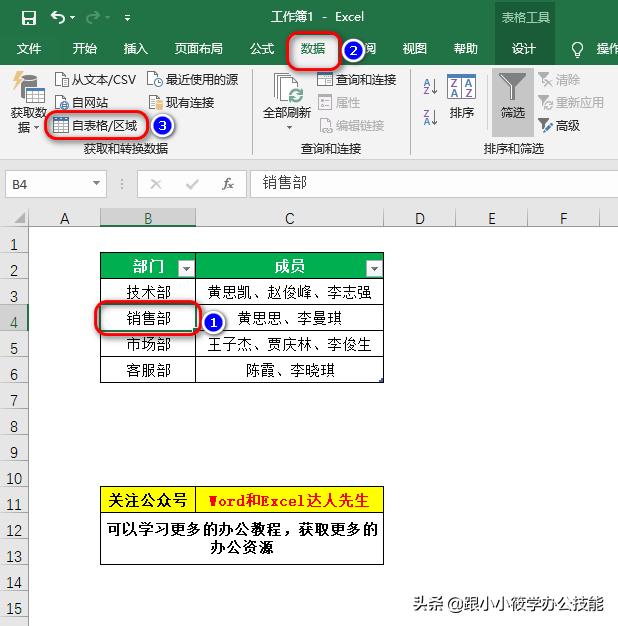Click the sort ascending A-Z icon
618x626 pixels.
coord(430,86)
